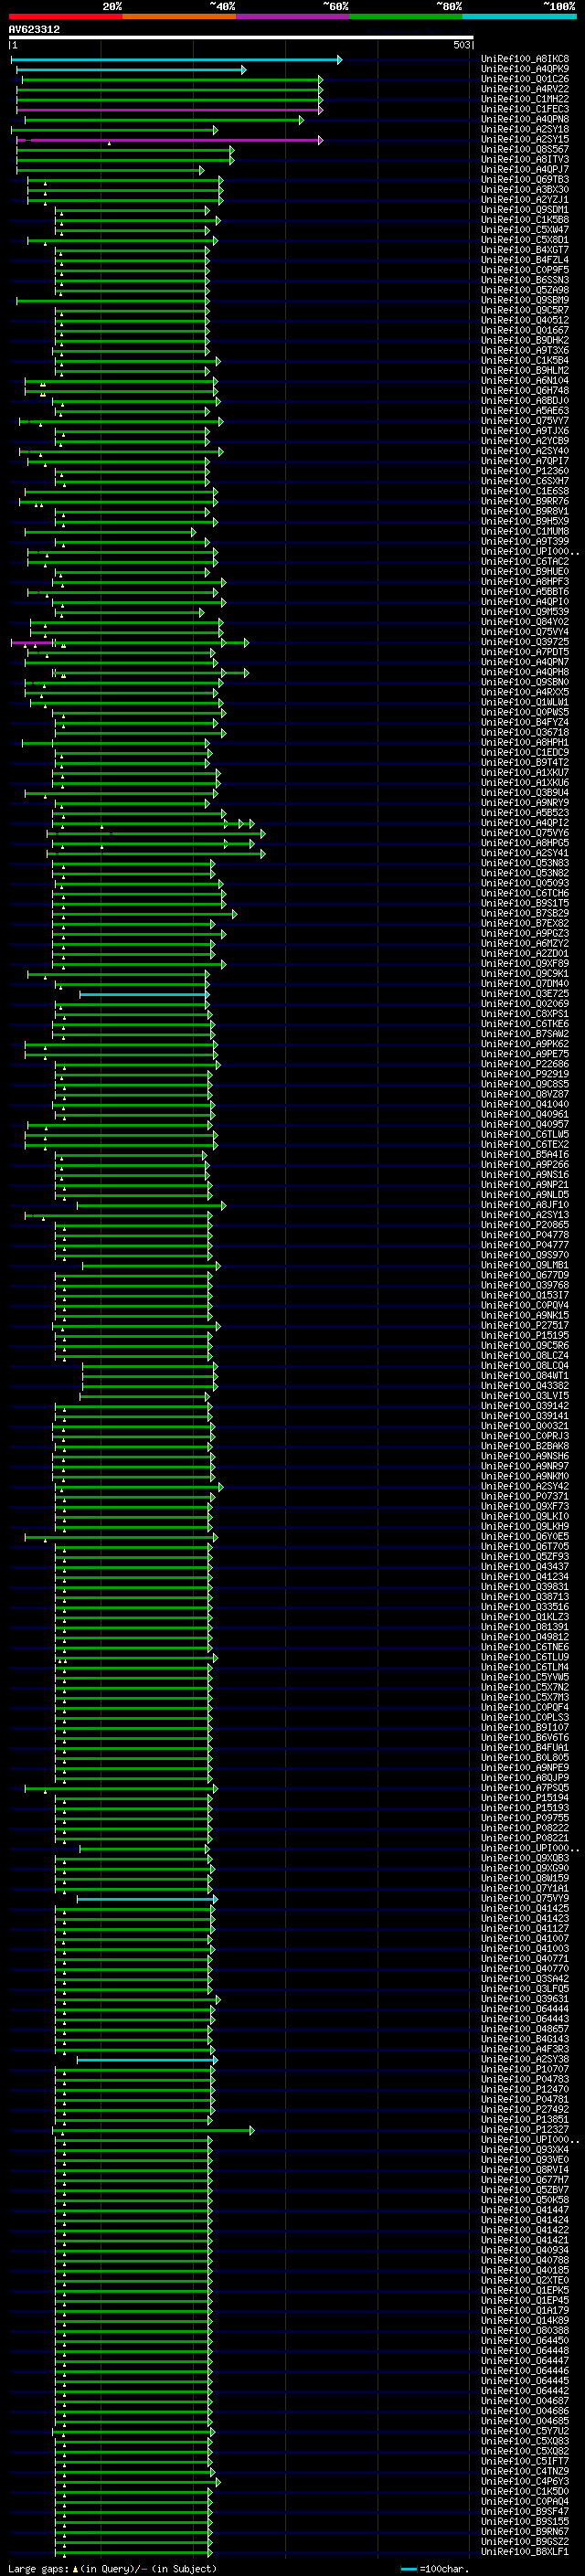Select the UniRef100_A2YZJ1 label
Viewport: 585px width, 2576px height.
[x=525, y=199]
